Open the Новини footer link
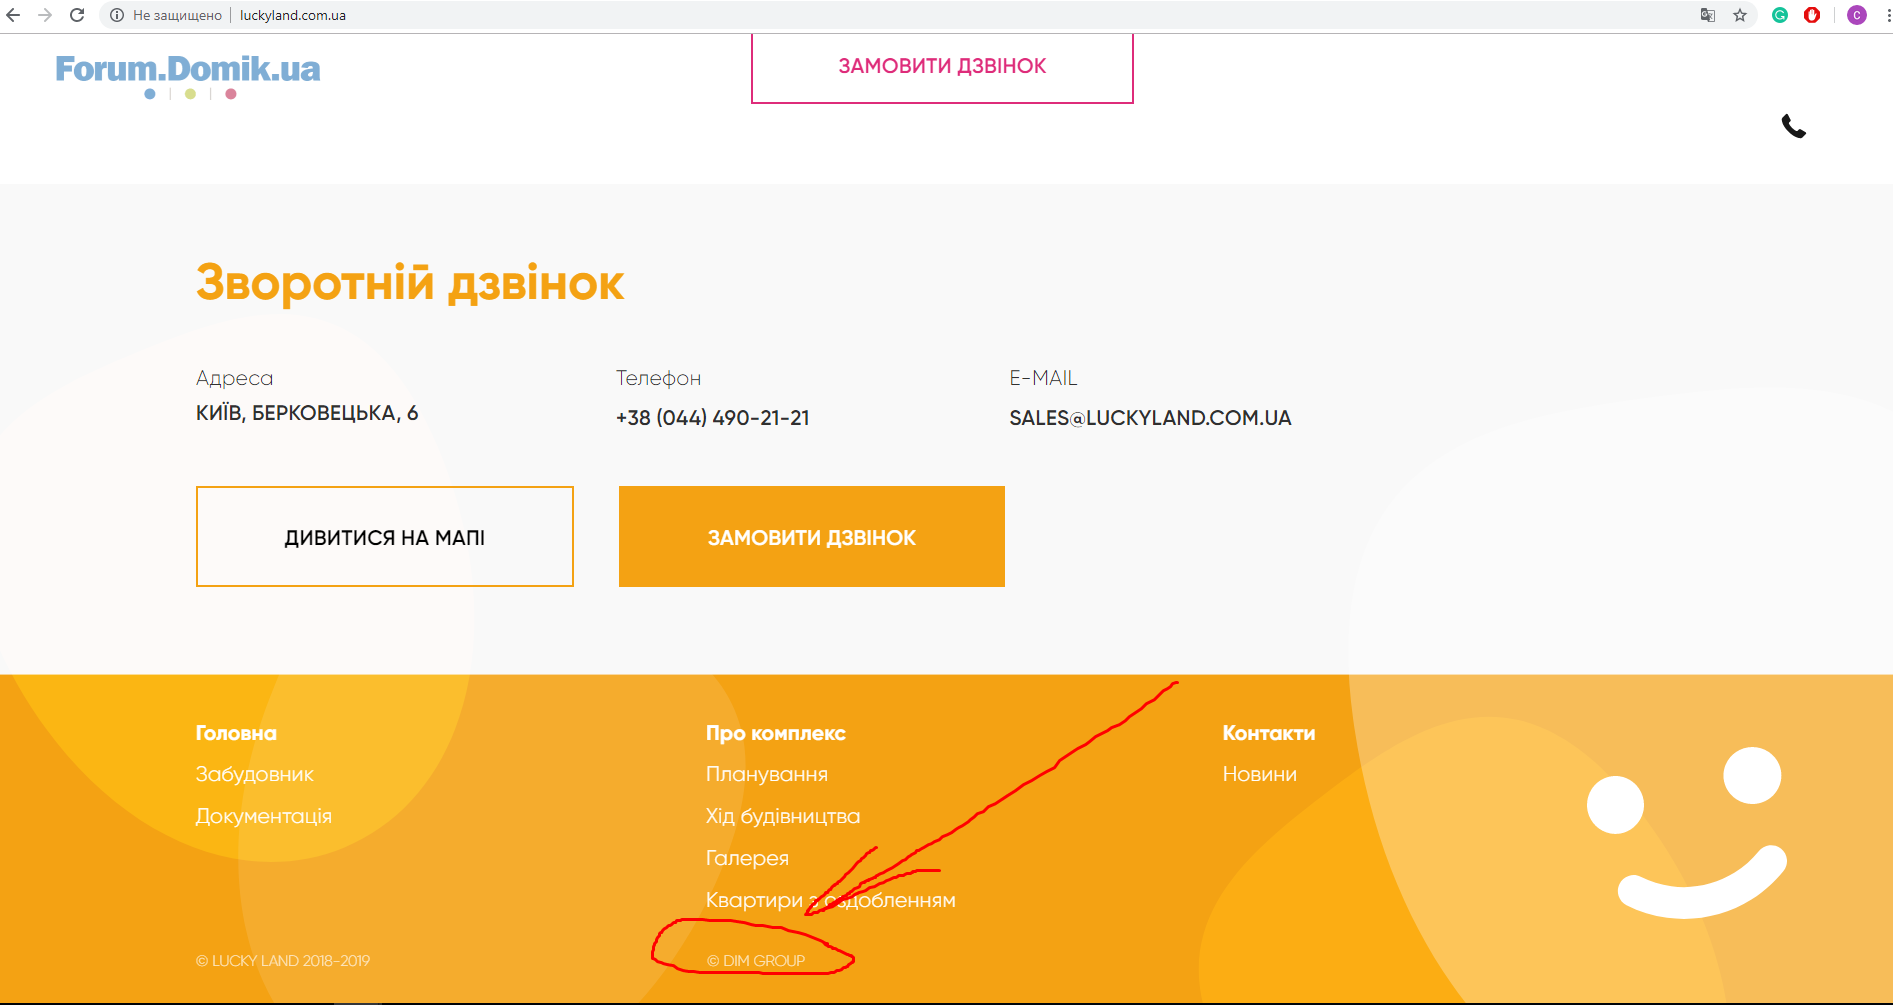Screen dimensions: 1893x1005 tap(1260, 774)
